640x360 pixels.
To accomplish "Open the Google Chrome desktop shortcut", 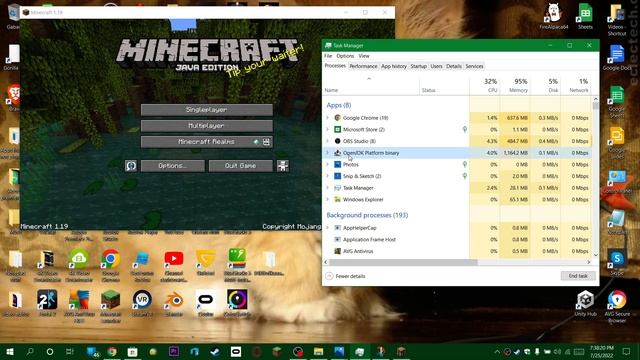I will (x=111, y=265).
